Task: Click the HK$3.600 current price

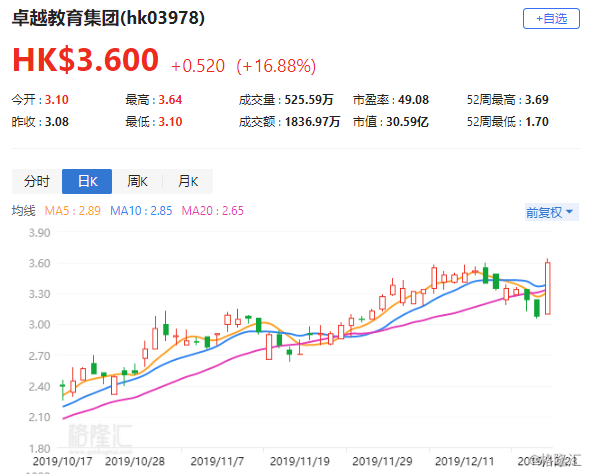Action: tap(86, 60)
